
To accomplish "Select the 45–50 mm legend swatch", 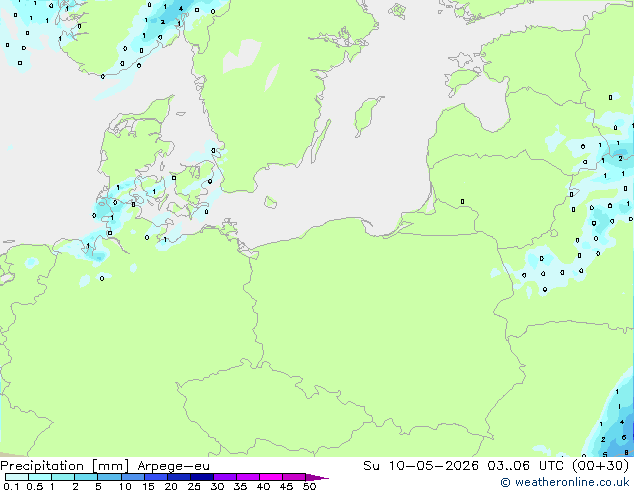I will click(294, 477).
